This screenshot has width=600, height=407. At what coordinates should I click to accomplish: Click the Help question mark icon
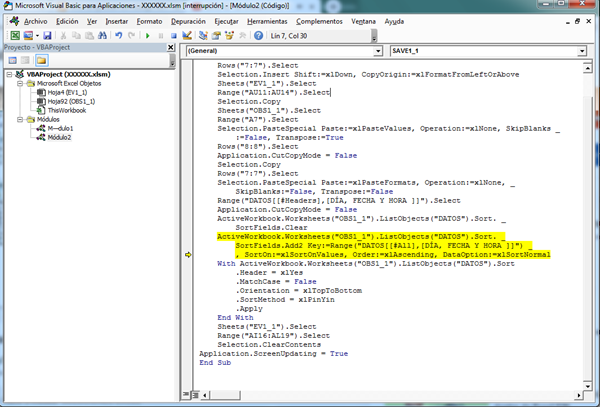(258, 35)
